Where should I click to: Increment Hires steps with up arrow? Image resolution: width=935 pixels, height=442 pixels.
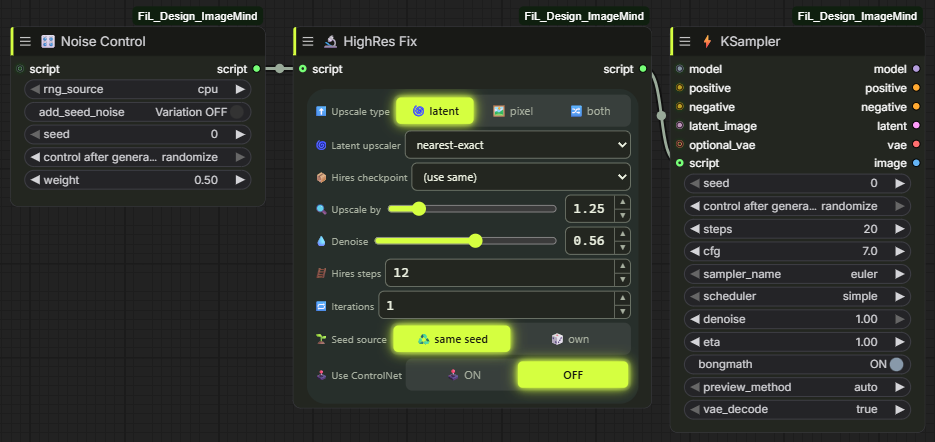pyautogui.click(x=623, y=266)
